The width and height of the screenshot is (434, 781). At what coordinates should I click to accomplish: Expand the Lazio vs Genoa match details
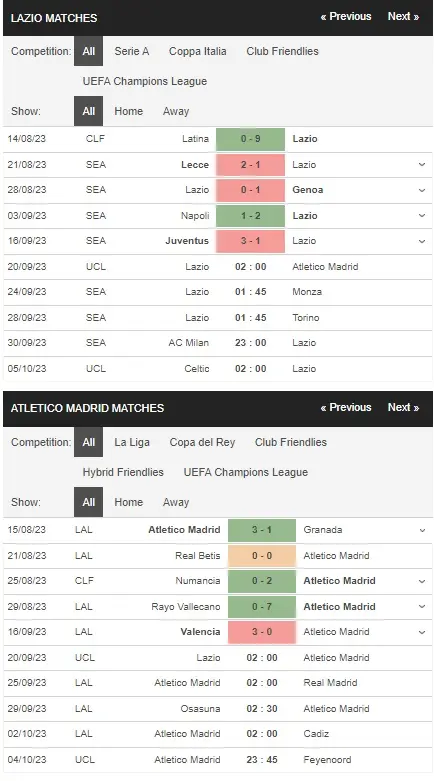coord(422,190)
